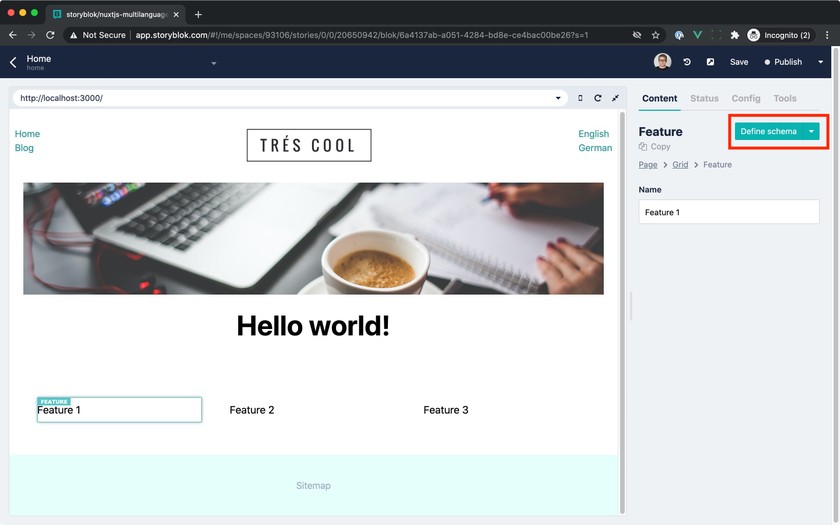Switch preview language to German
The width and height of the screenshot is (840, 525).
pyautogui.click(x=595, y=148)
